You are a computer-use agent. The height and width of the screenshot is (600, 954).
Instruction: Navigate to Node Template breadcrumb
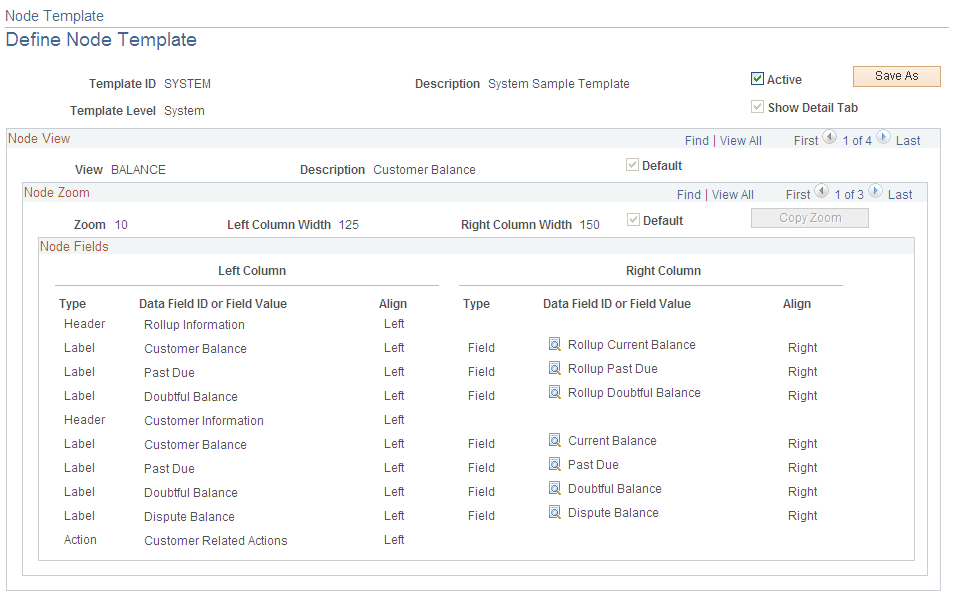pos(54,15)
